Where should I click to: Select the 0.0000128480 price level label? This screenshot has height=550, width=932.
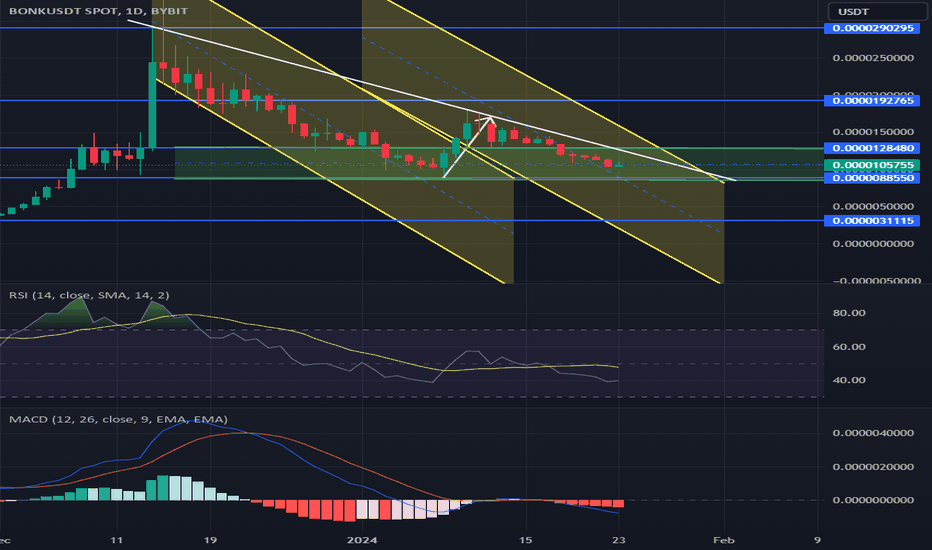[872, 148]
